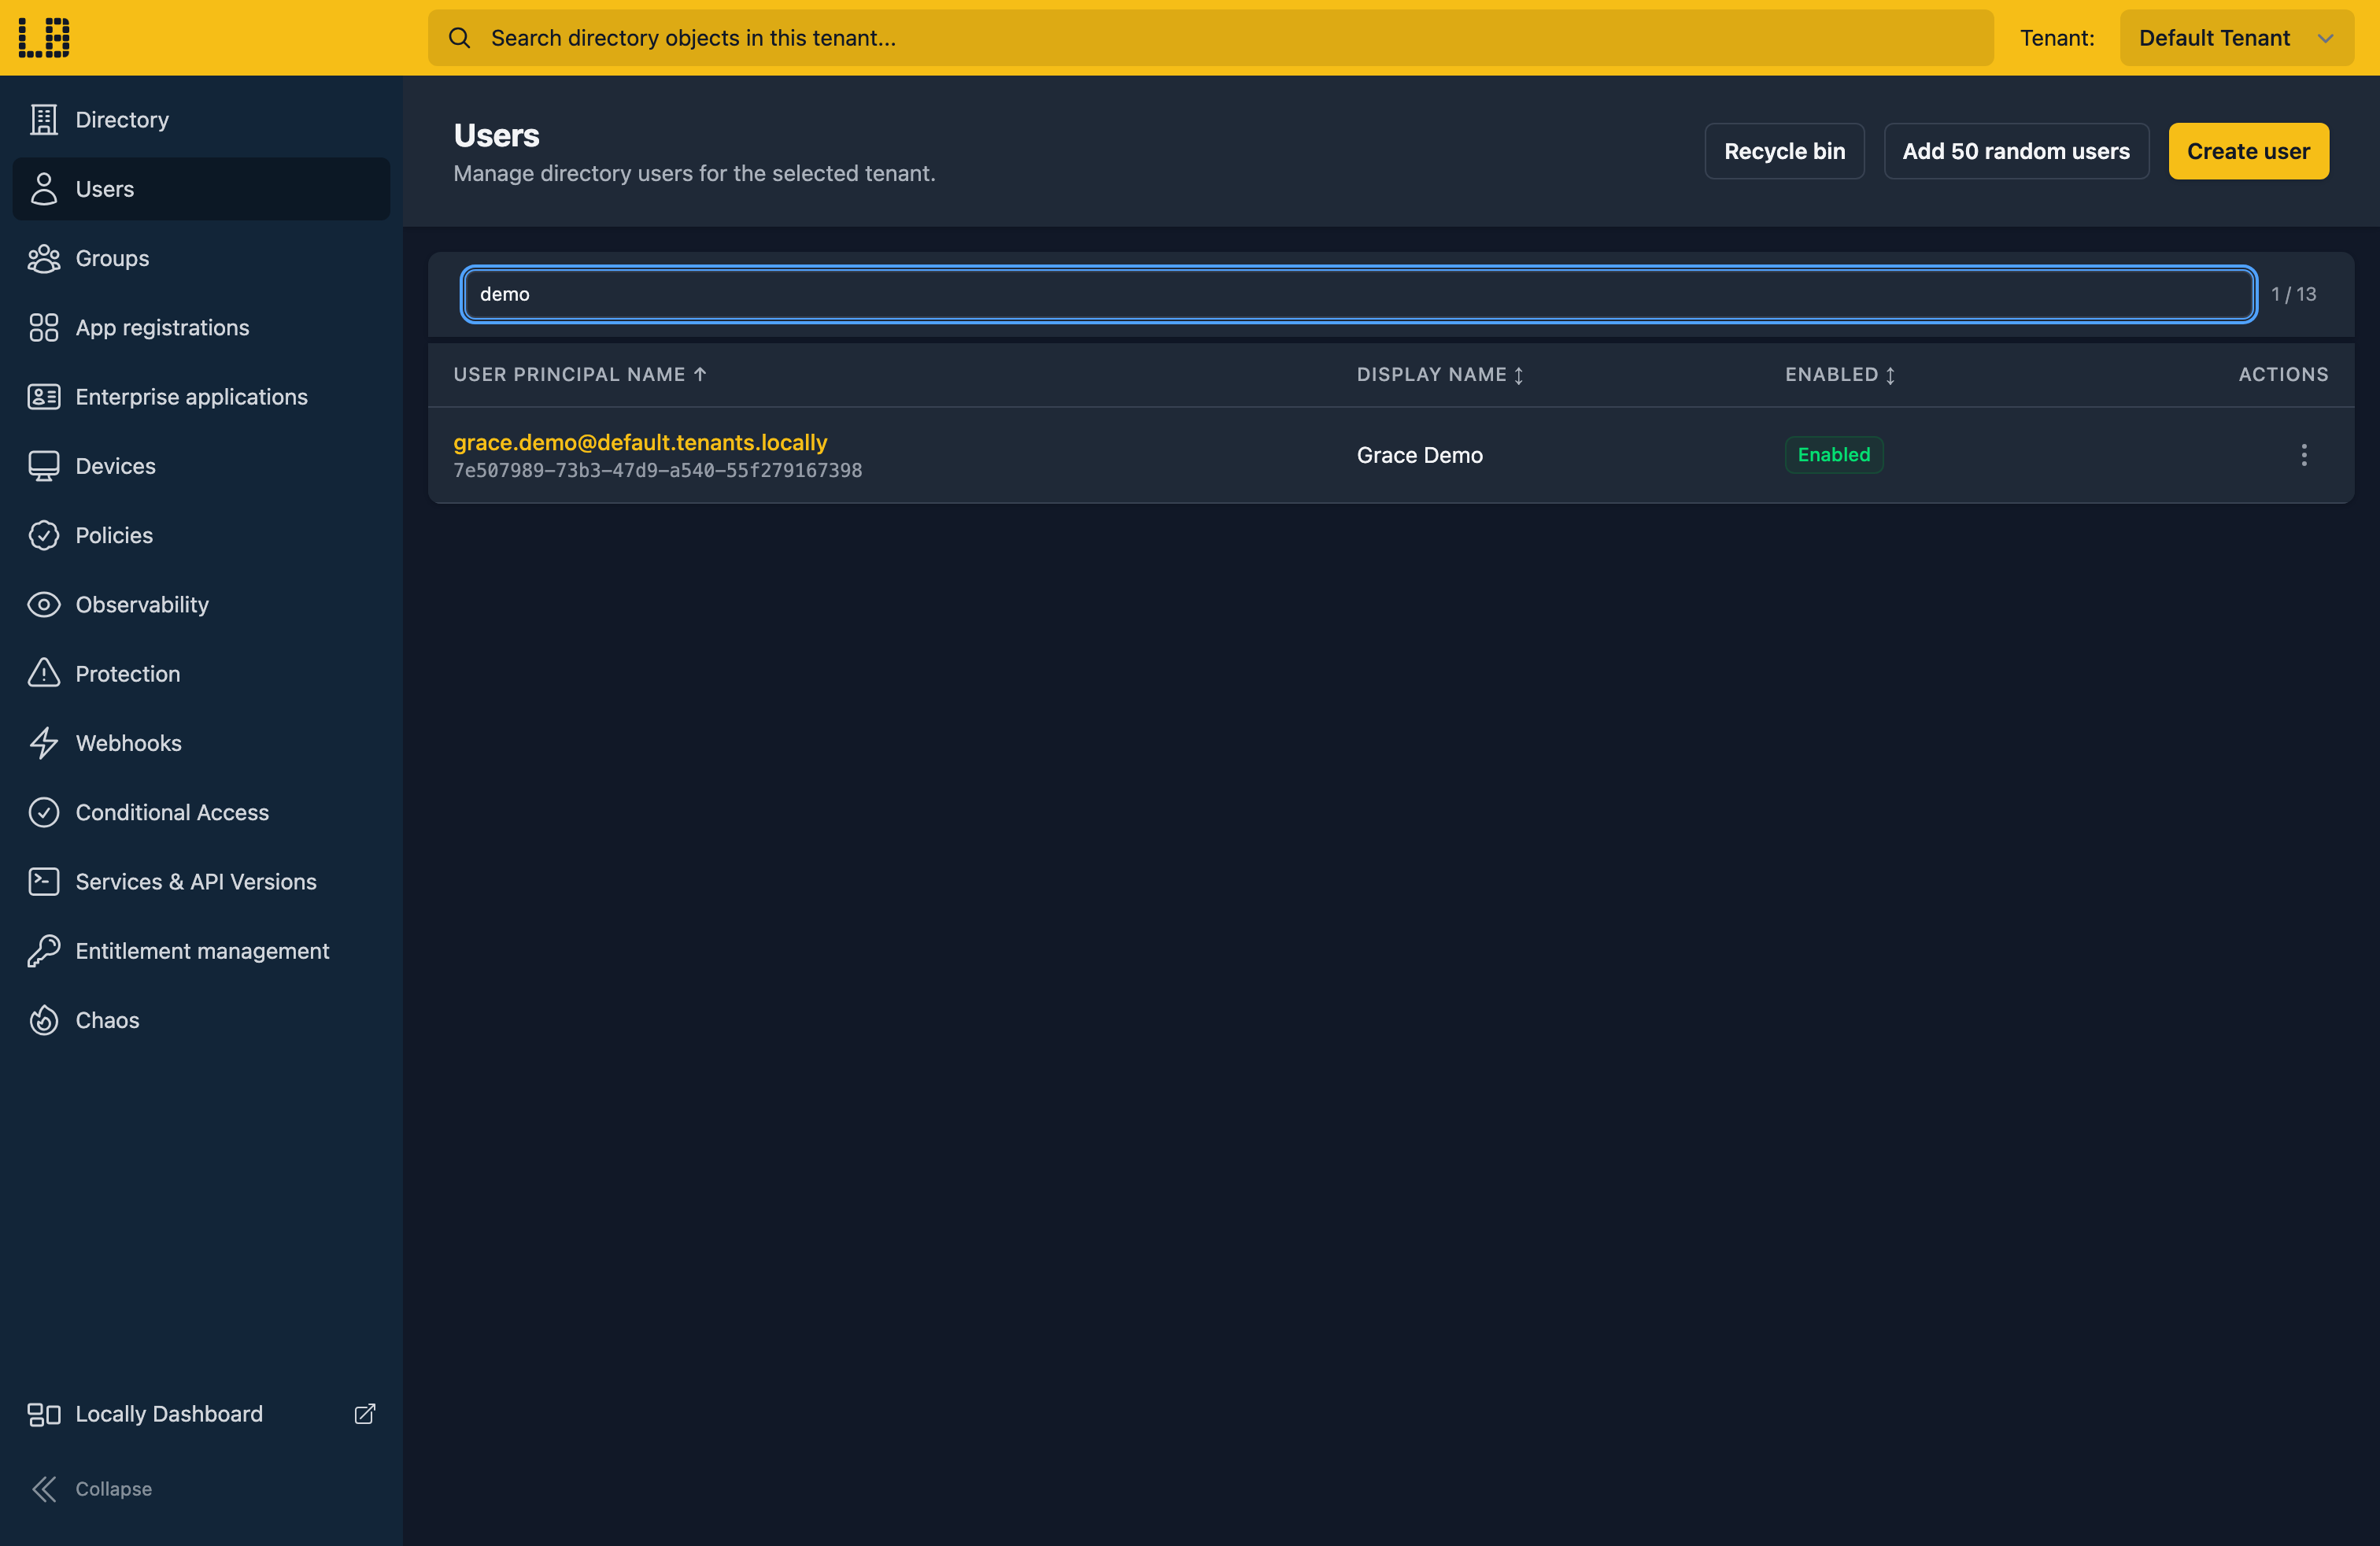Sort by Enabled column
Image resolution: width=2380 pixels, height=1546 pixels.
[1840, 374]
